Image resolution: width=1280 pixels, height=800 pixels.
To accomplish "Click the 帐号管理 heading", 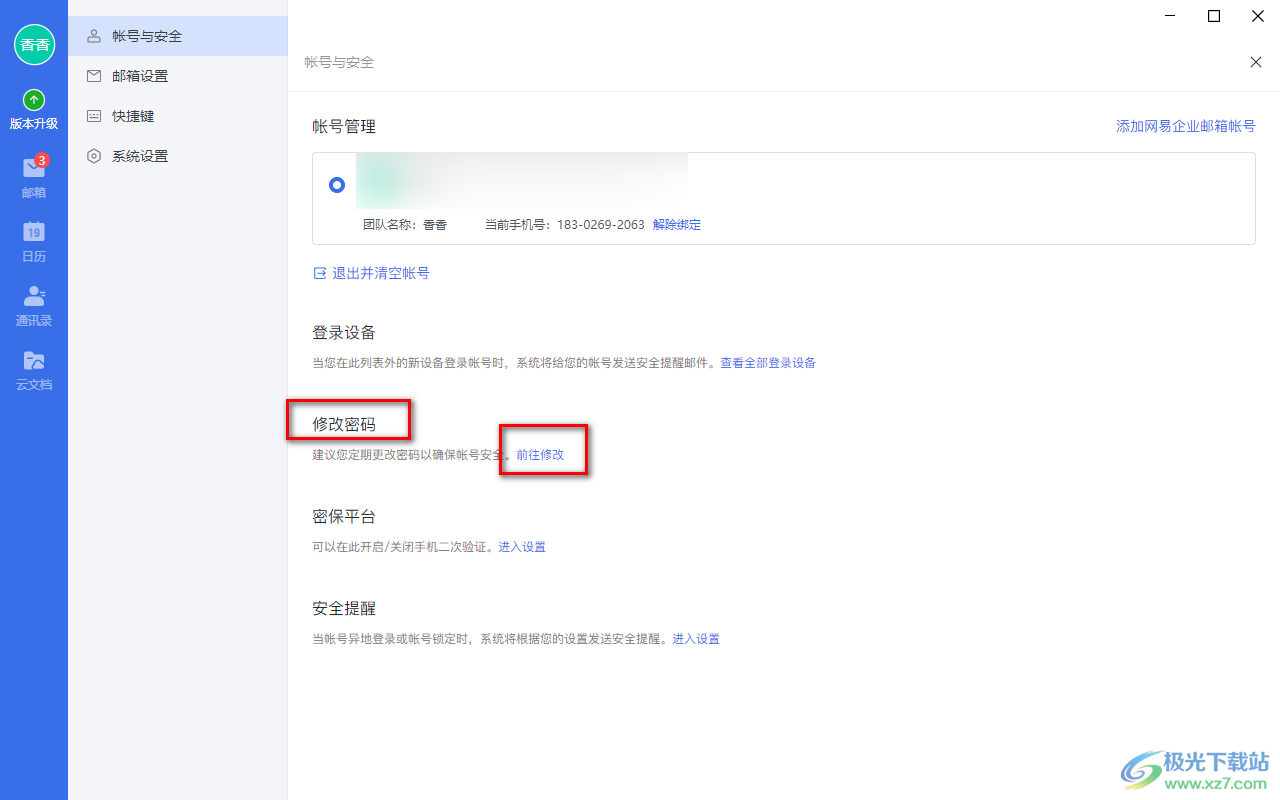I will click(x=344, y=126).
